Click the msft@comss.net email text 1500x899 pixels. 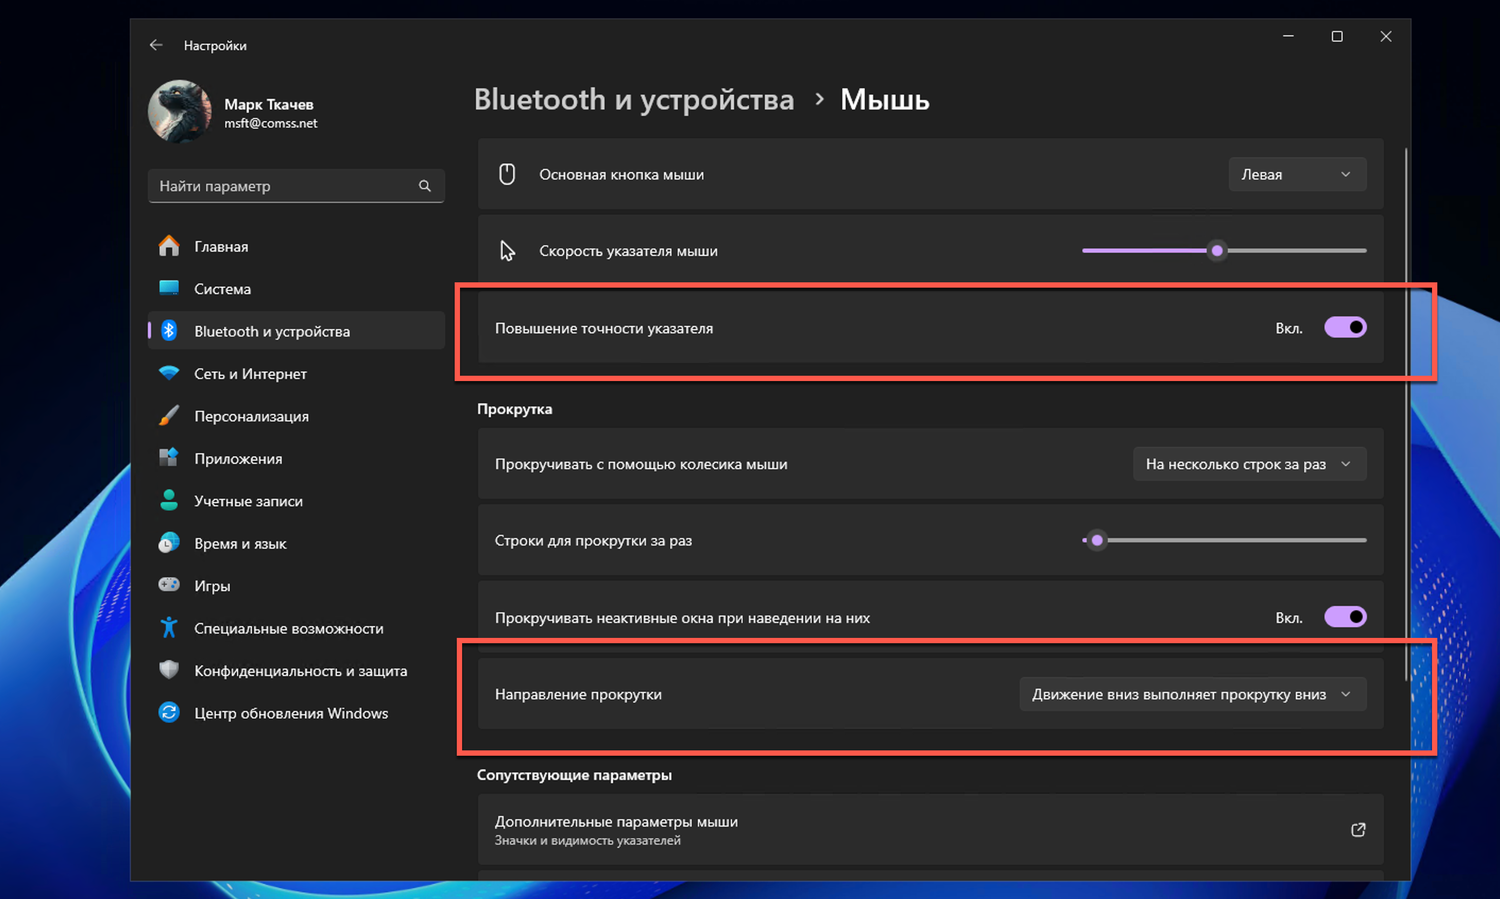[x=270, y=123]
